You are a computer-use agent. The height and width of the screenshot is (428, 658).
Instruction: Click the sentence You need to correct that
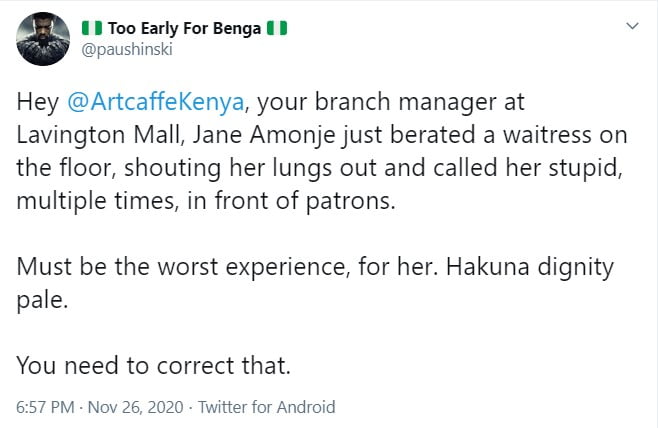pos(154,365)
